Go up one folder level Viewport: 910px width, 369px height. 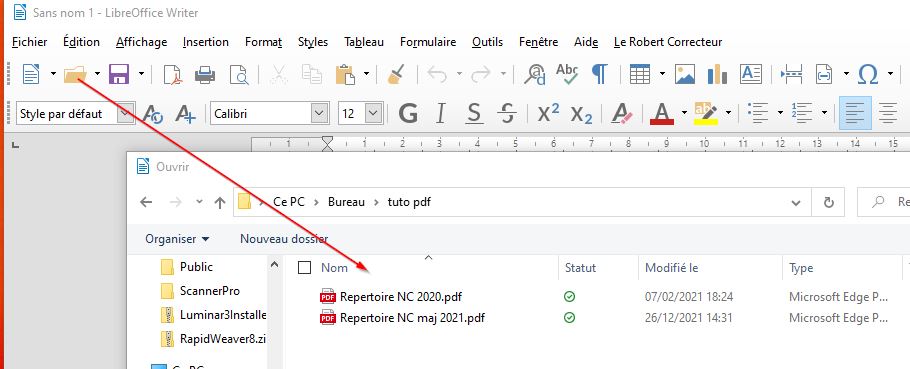(x=219, y=202)
